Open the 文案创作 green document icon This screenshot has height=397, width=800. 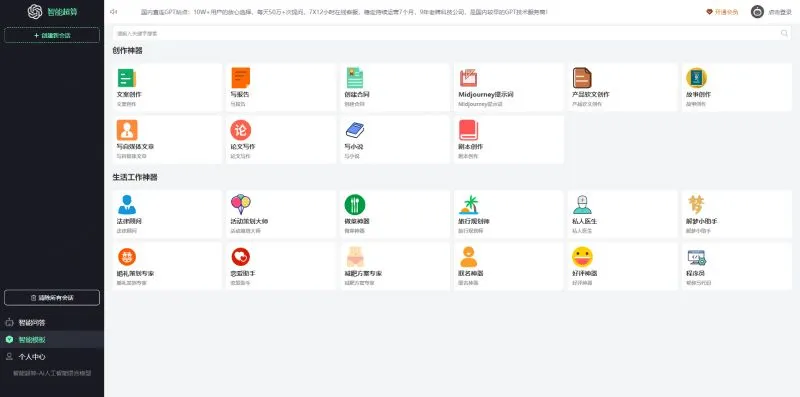127,78
